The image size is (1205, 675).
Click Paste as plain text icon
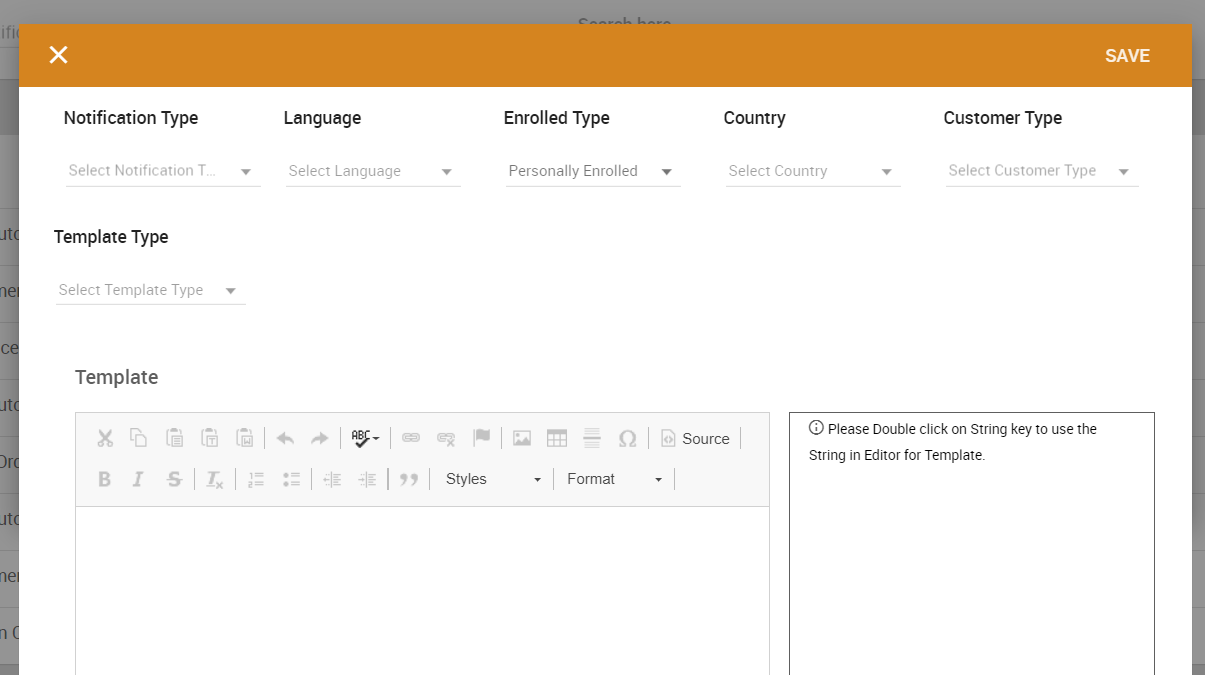click(x=210, y=438)
